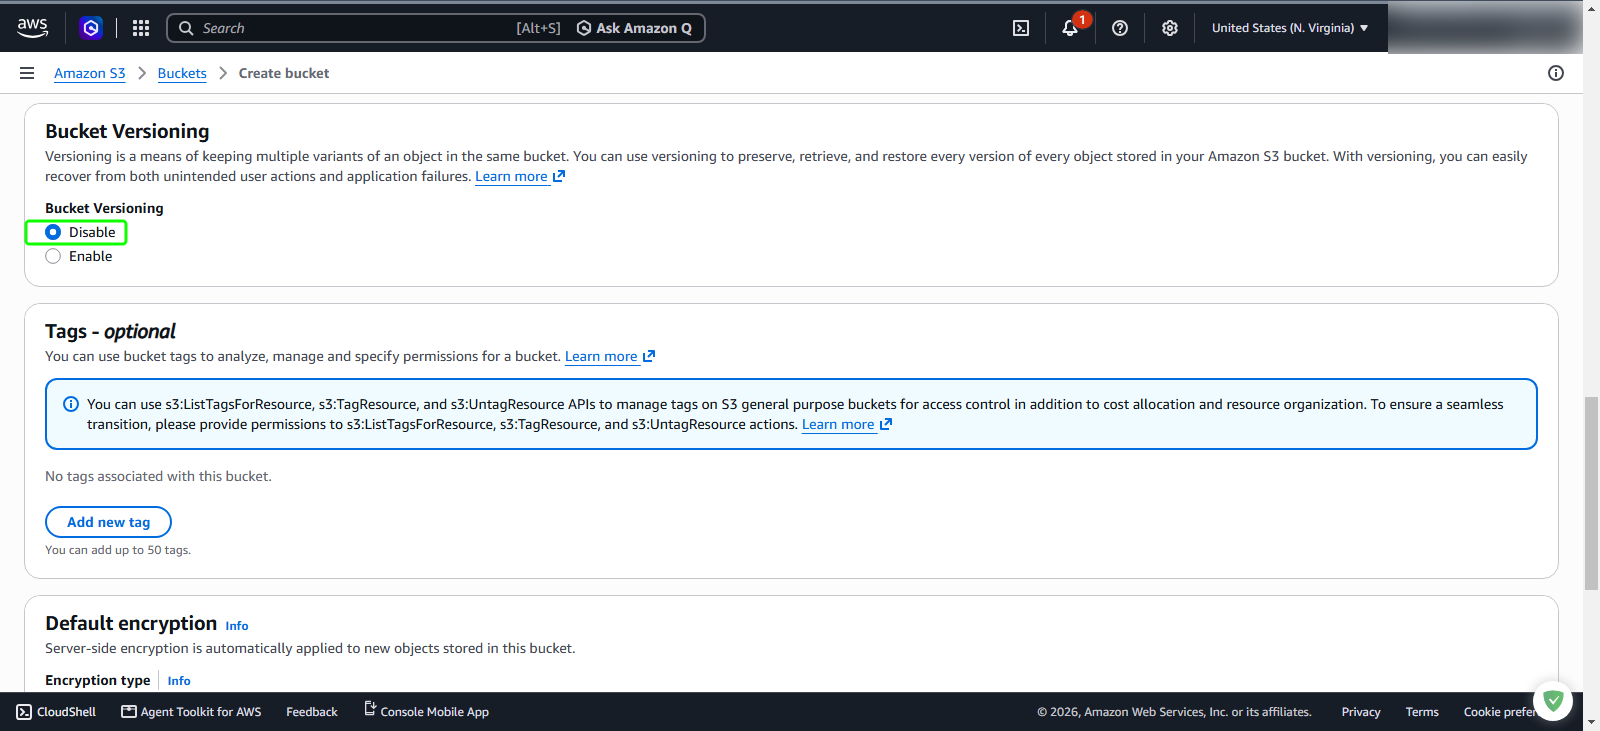Open Learn more link under Tags heading
This screenshot has width=1600, height=731.
point(610,356)
